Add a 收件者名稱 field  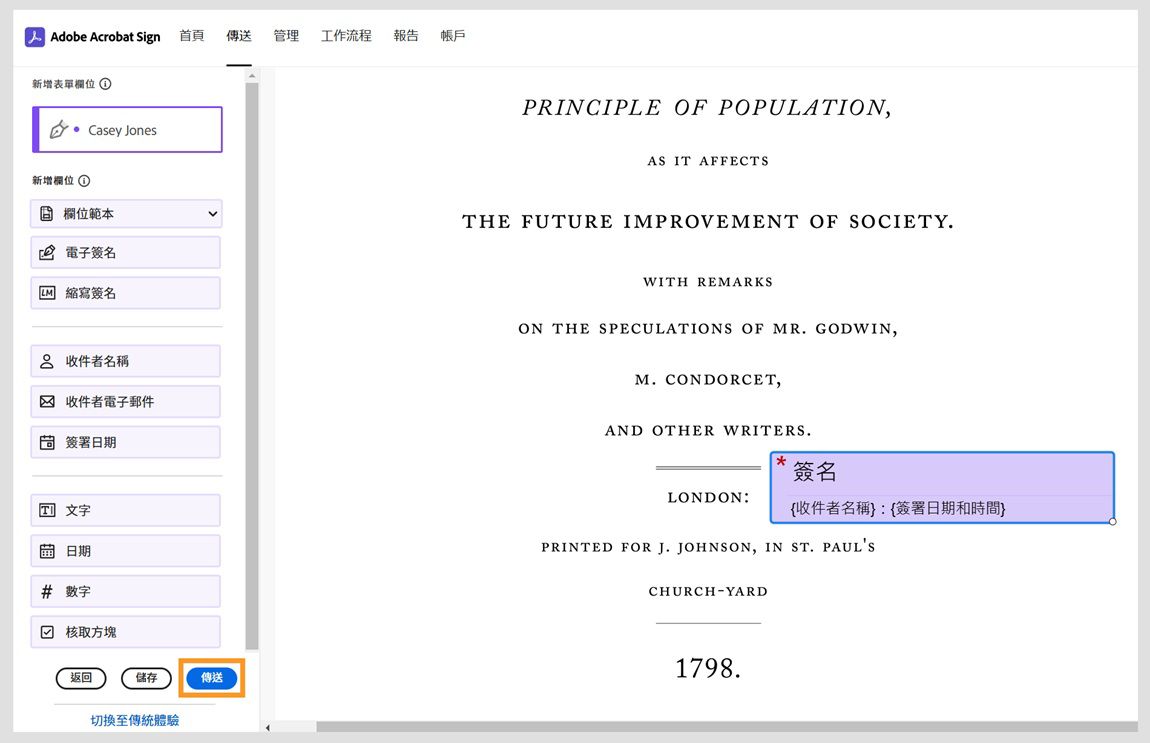(125, 362)
